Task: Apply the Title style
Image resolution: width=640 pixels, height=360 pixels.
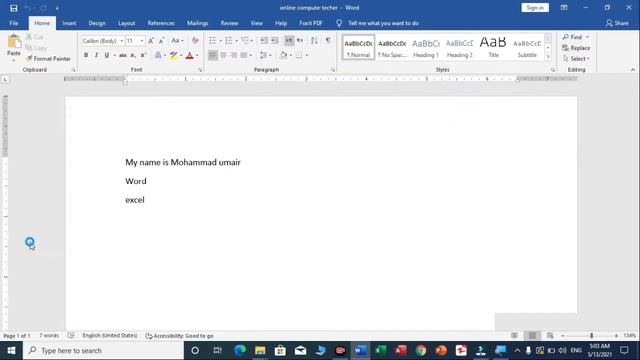Action: (493, 47)
